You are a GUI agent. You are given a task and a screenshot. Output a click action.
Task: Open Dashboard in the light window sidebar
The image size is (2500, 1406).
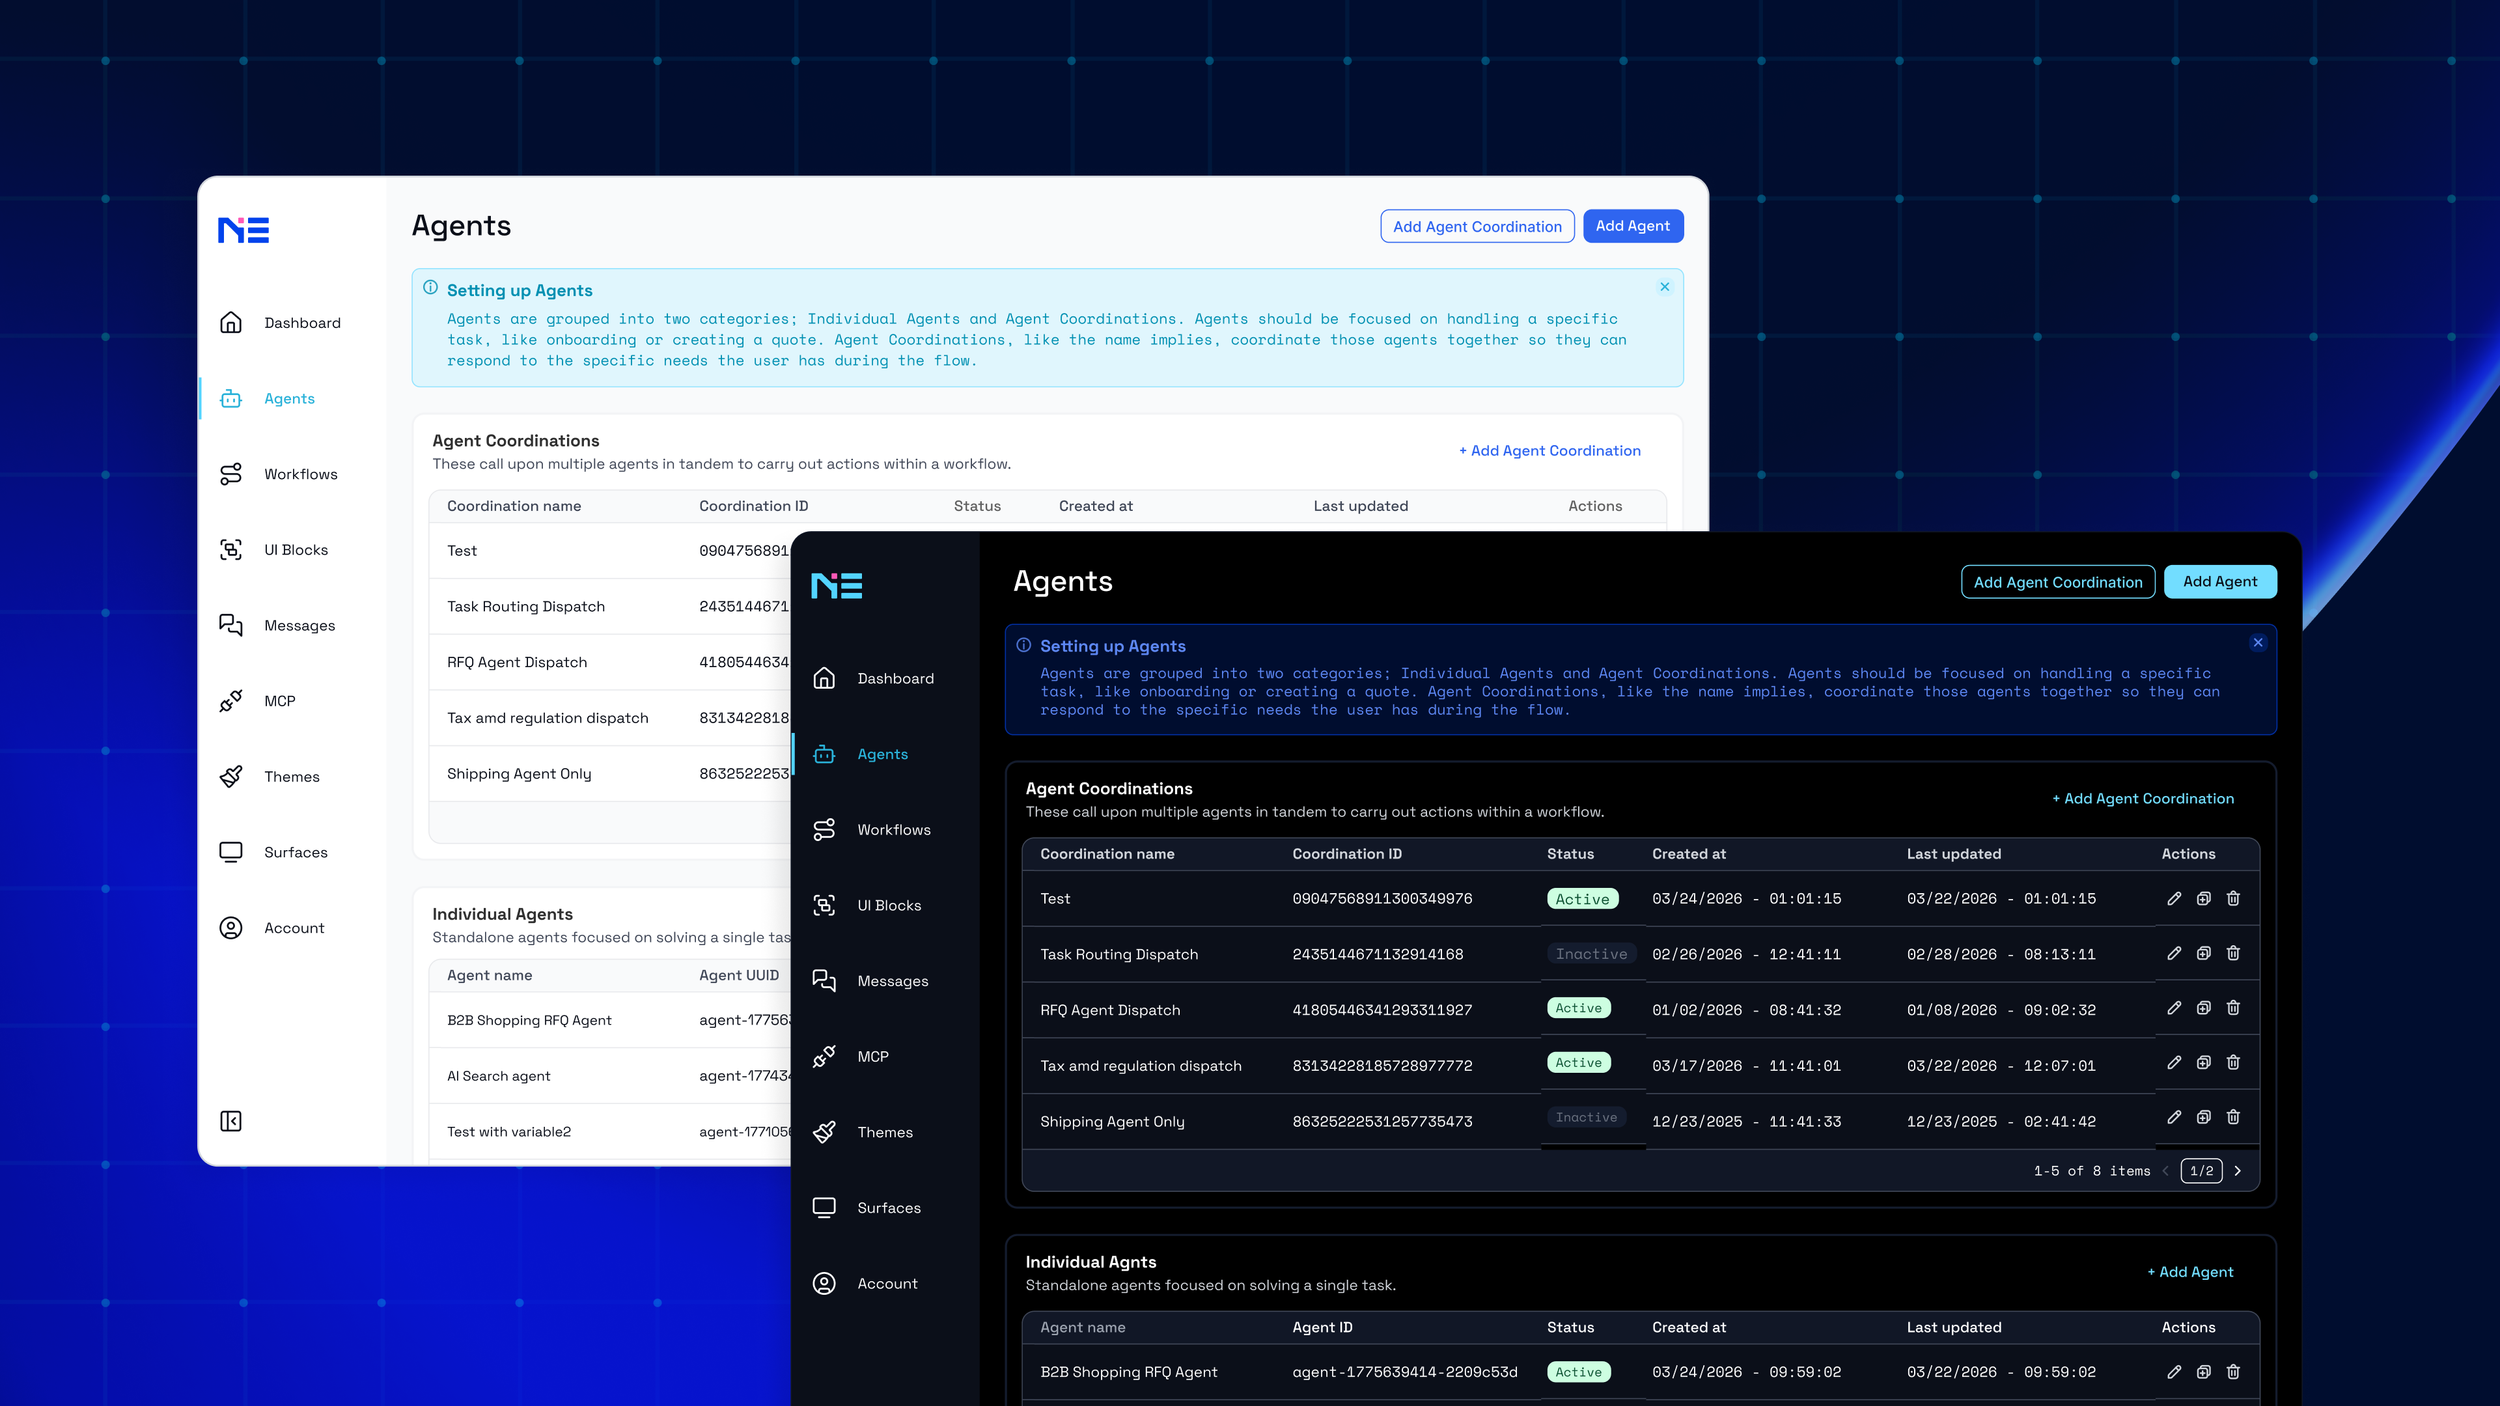click(x=280, y=323)
